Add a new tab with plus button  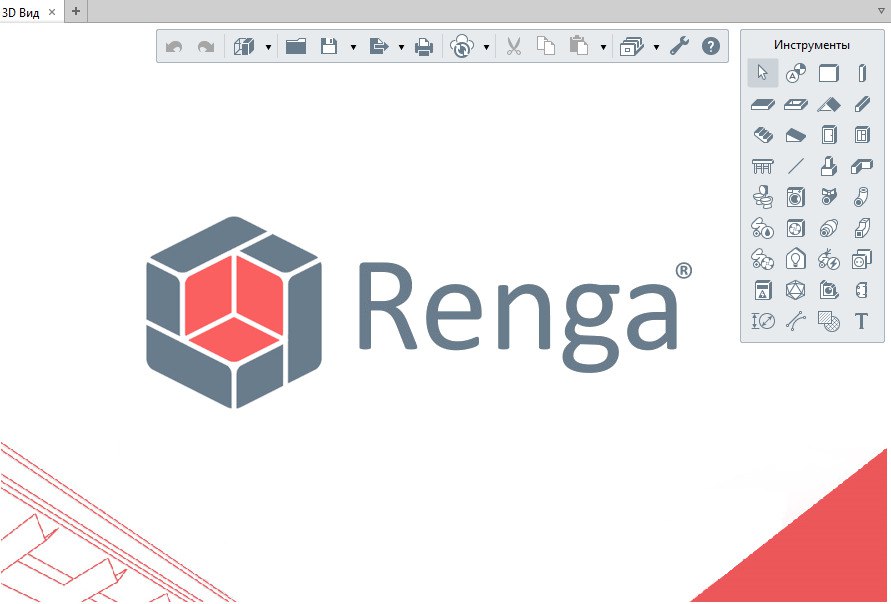tap(76, 11)
